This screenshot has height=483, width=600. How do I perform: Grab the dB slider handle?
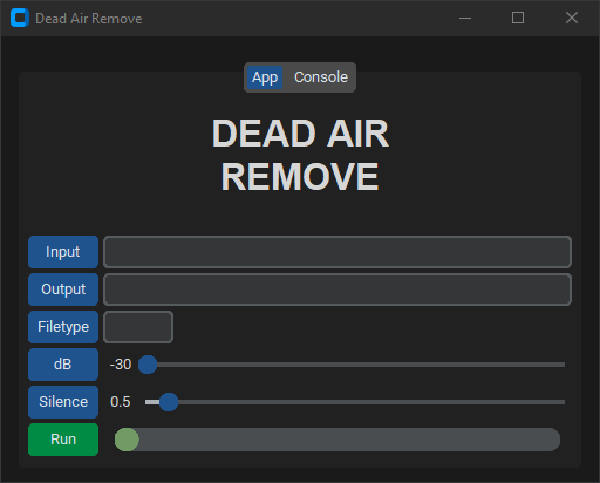coord(147,364)
